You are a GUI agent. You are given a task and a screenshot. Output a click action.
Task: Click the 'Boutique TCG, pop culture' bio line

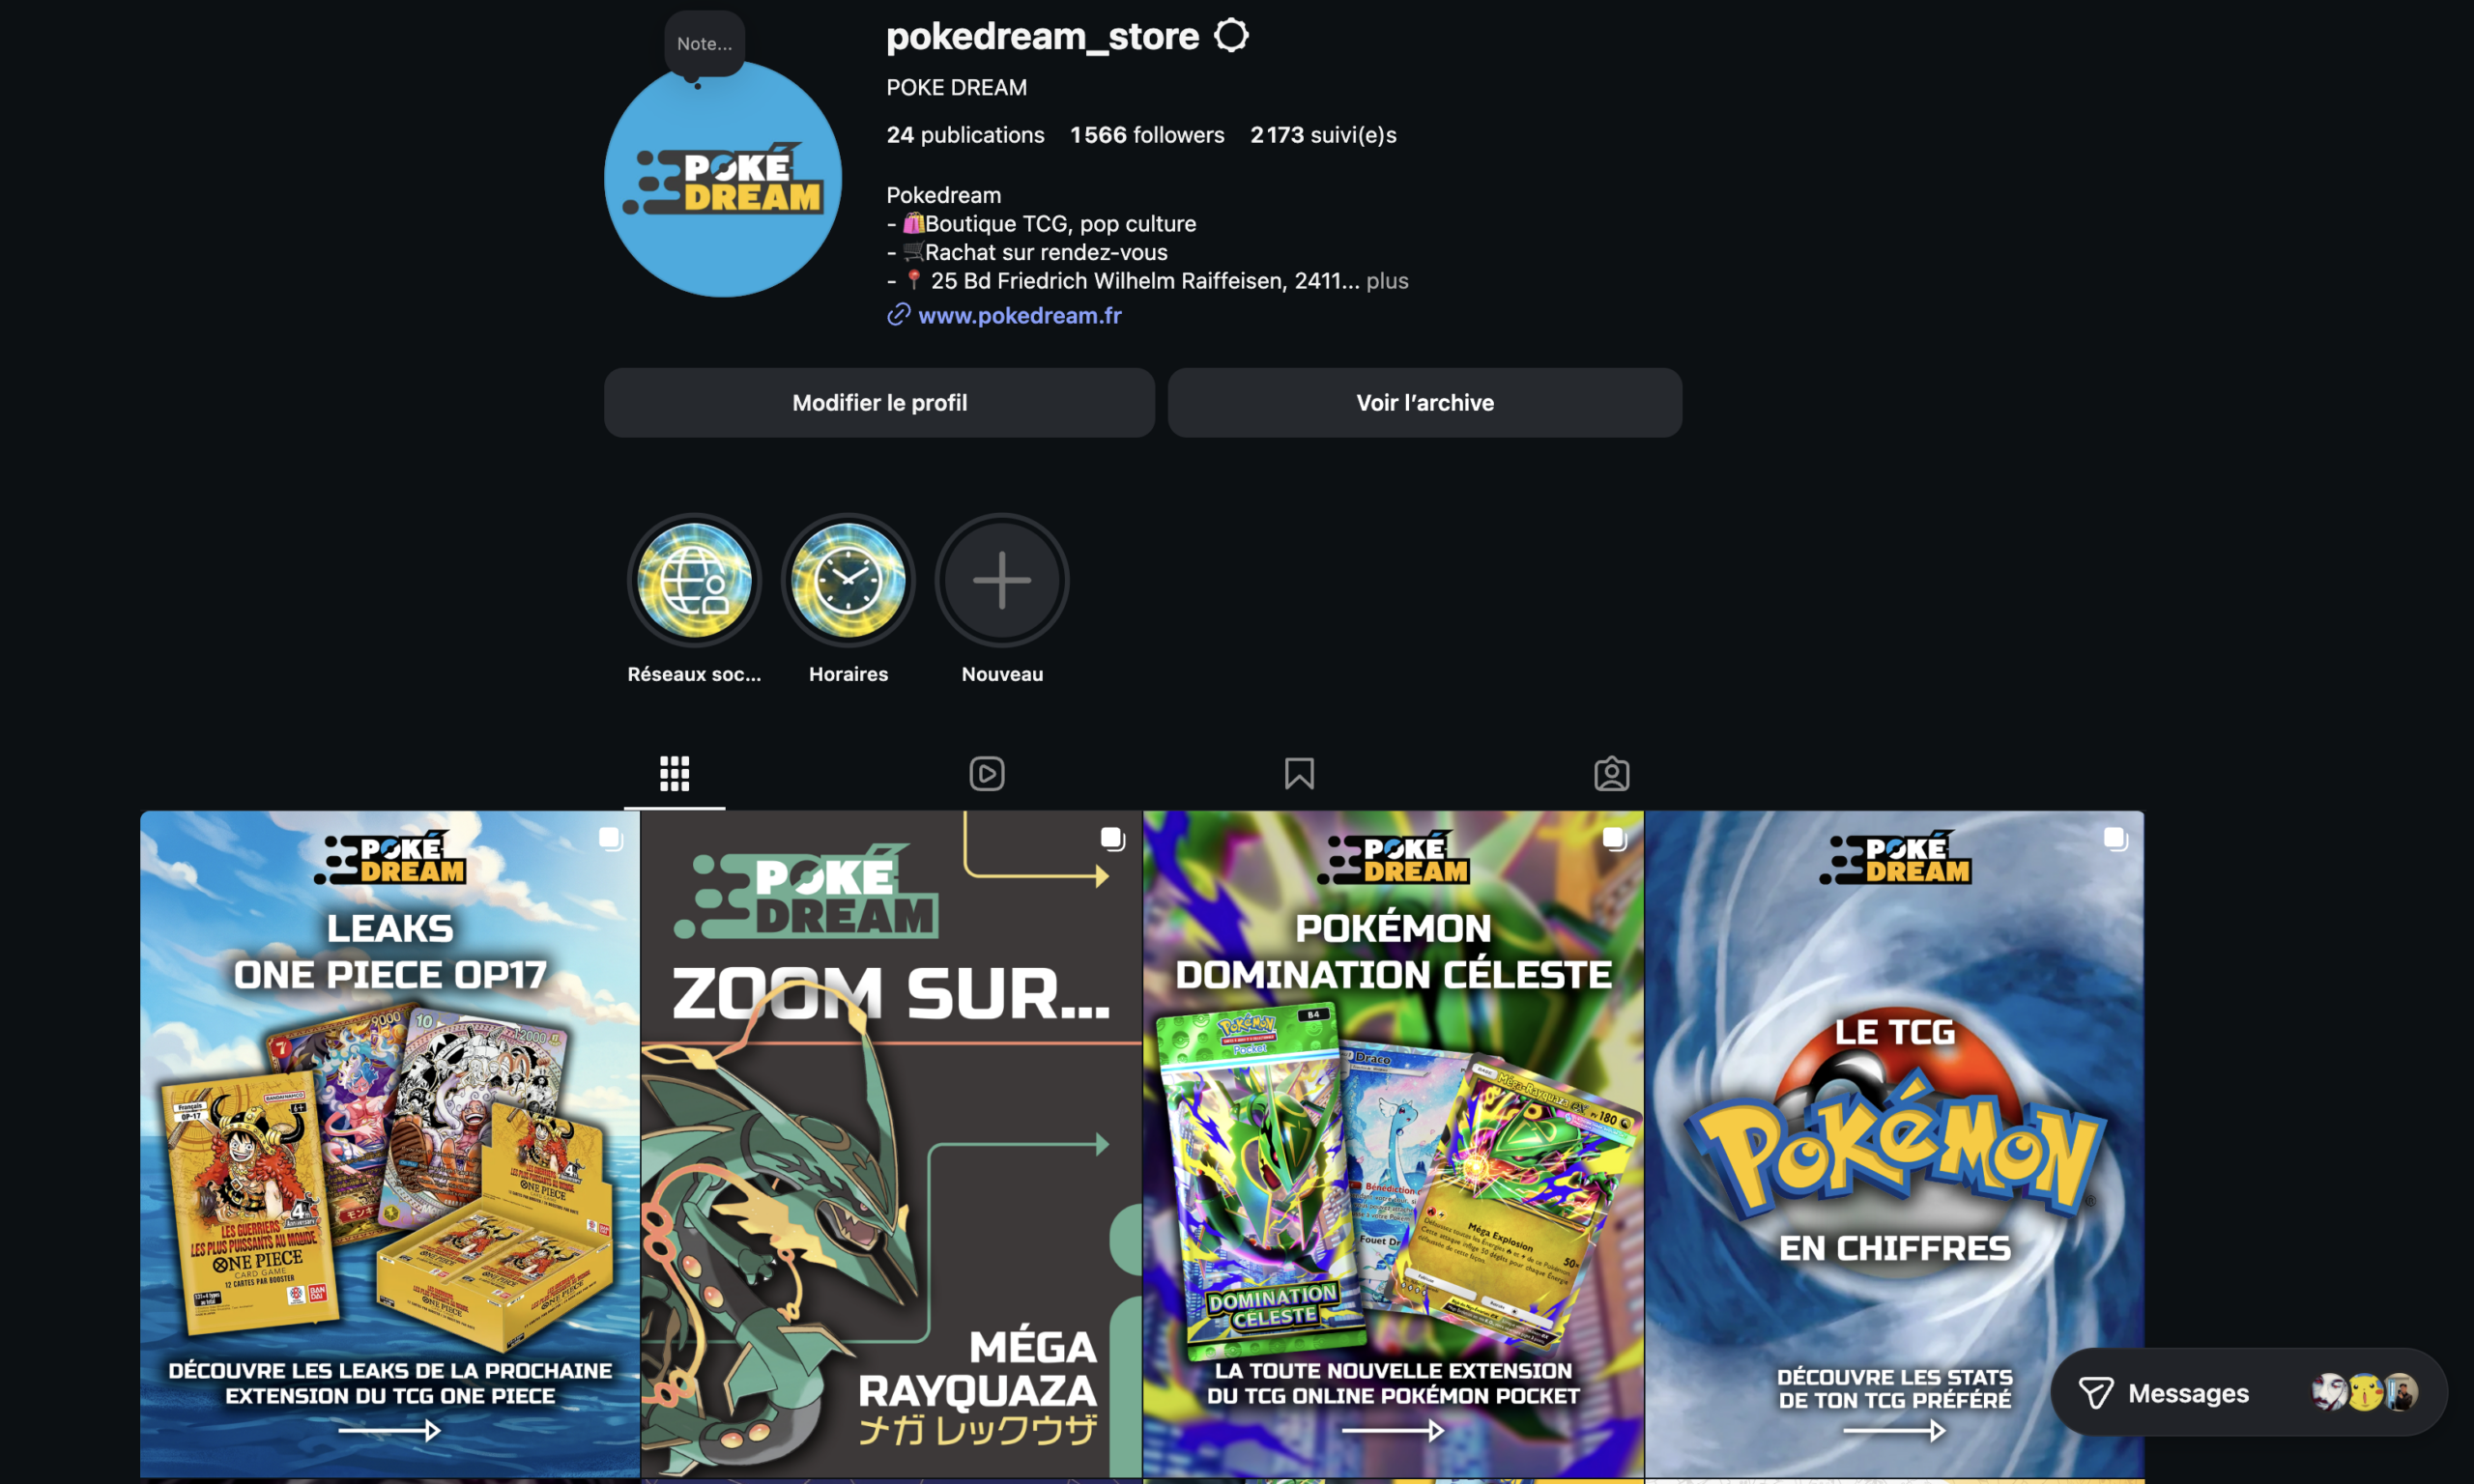tap(1041, 224)
